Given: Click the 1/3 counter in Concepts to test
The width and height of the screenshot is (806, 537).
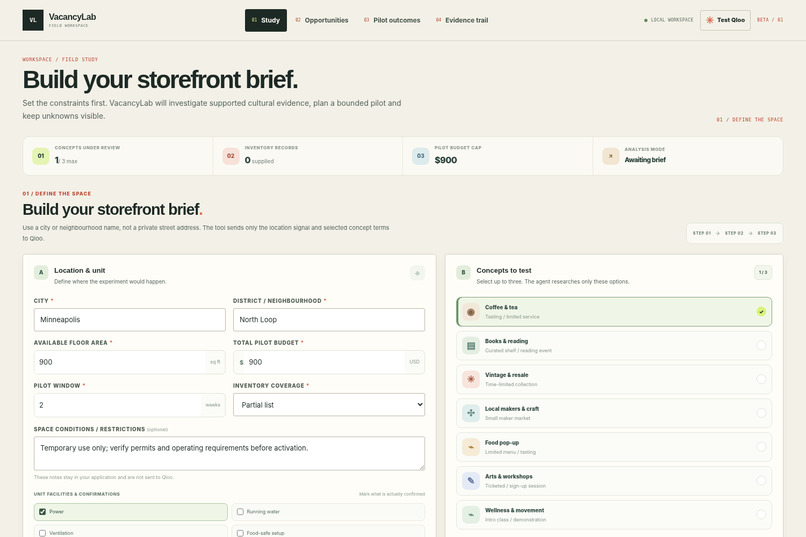Looking at the screenshot, I should coord(763,272).
